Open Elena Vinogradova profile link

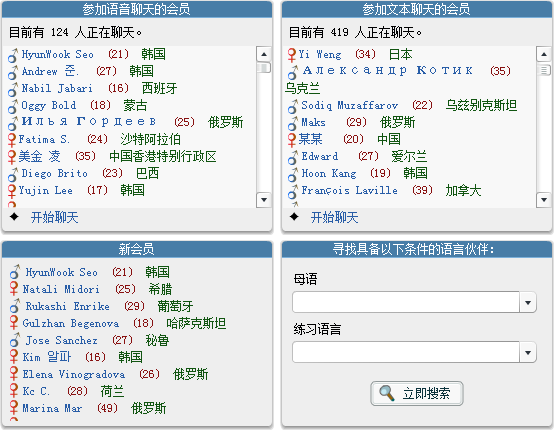tap(74, 374)
